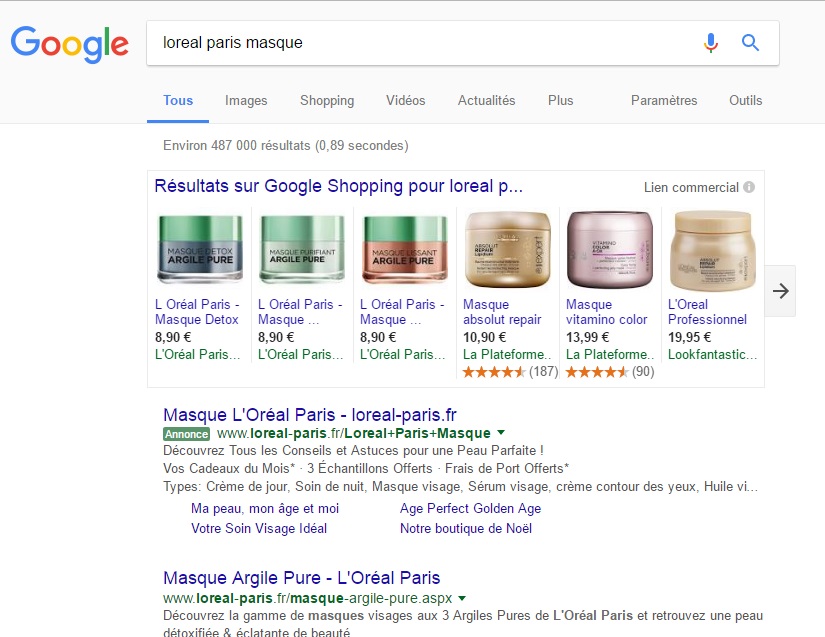Click the Lookfantastic seller name
825x637 pixels.
[x=712, y=355]
